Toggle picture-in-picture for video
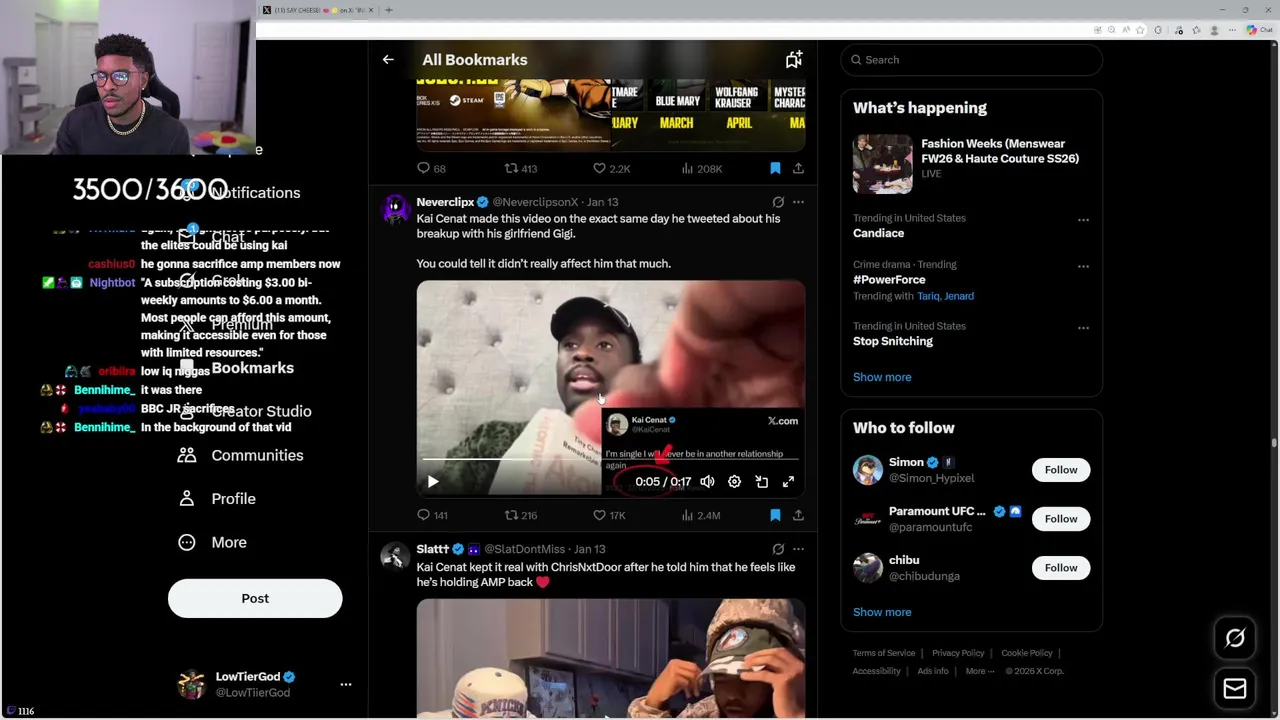This screenshot has height=720, width=1280. coord(761,482)
